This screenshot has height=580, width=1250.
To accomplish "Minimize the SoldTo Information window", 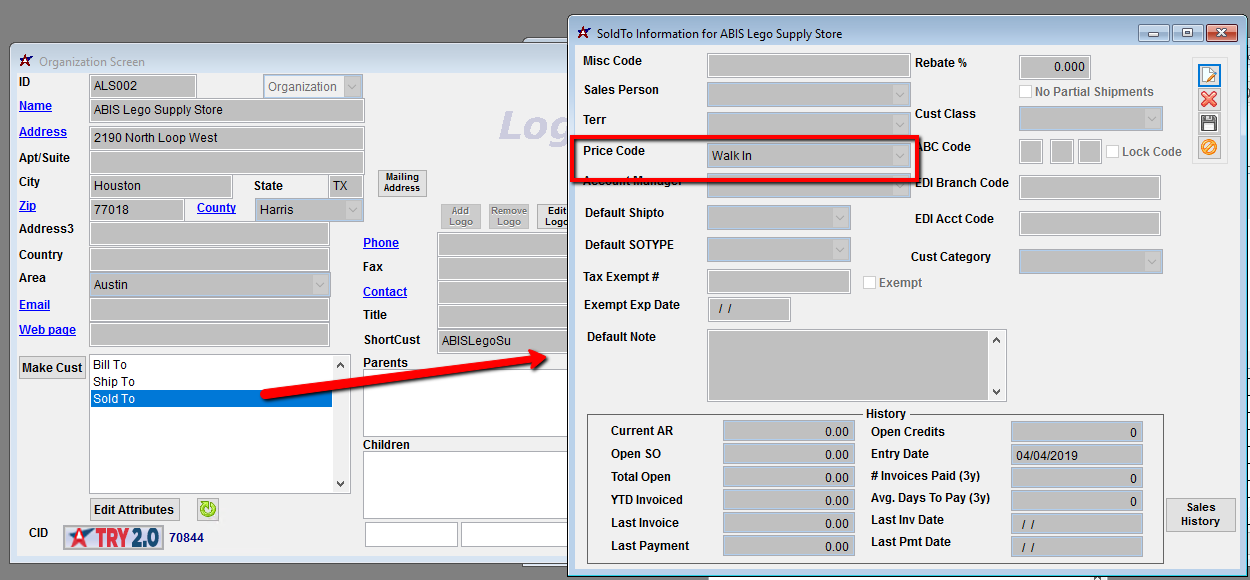I will pos(1155,33).
